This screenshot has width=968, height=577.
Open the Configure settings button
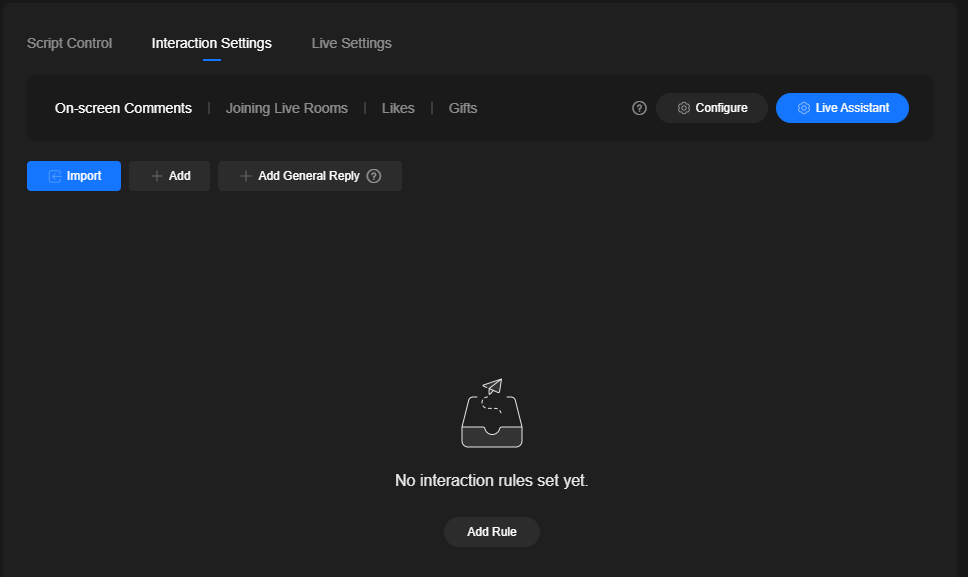[x=712, y=108]
